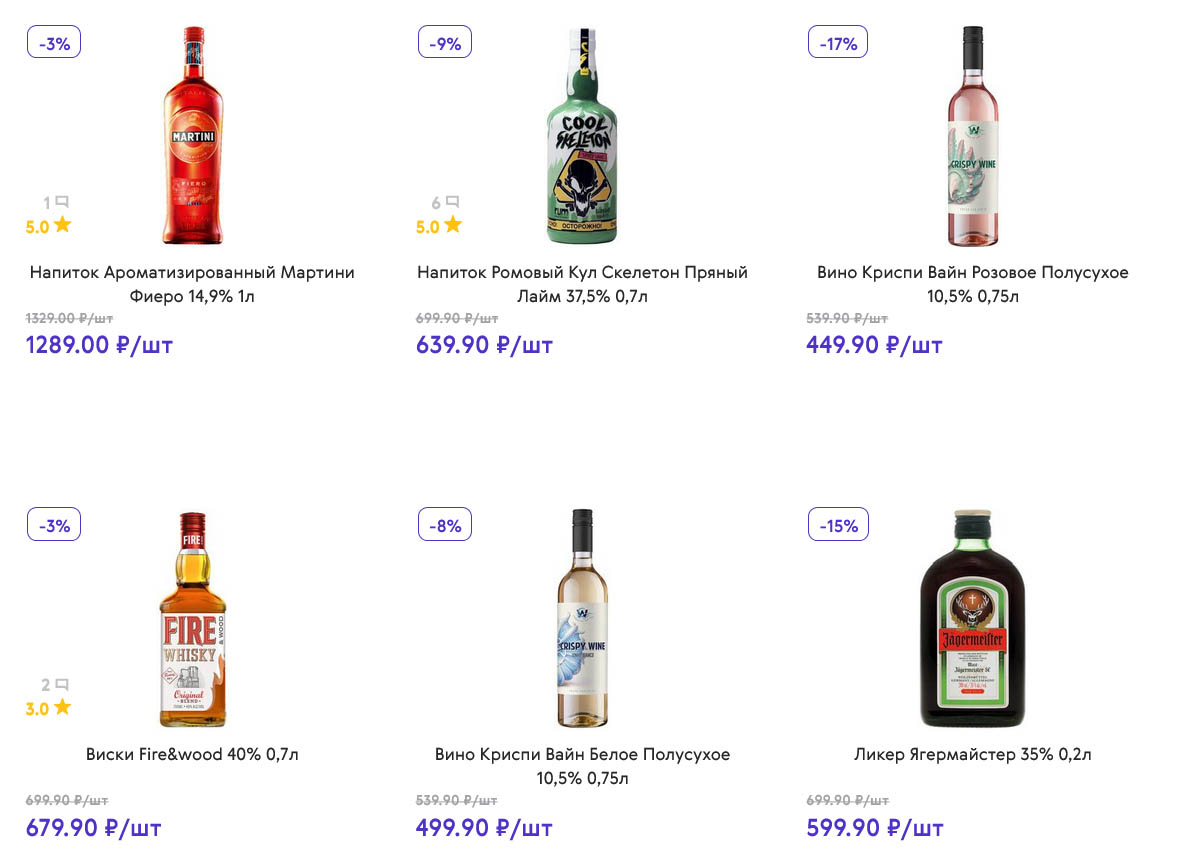1182x850 pixels.
Task: Click the star rating icon for Martini Fiero
Action: 63,225
